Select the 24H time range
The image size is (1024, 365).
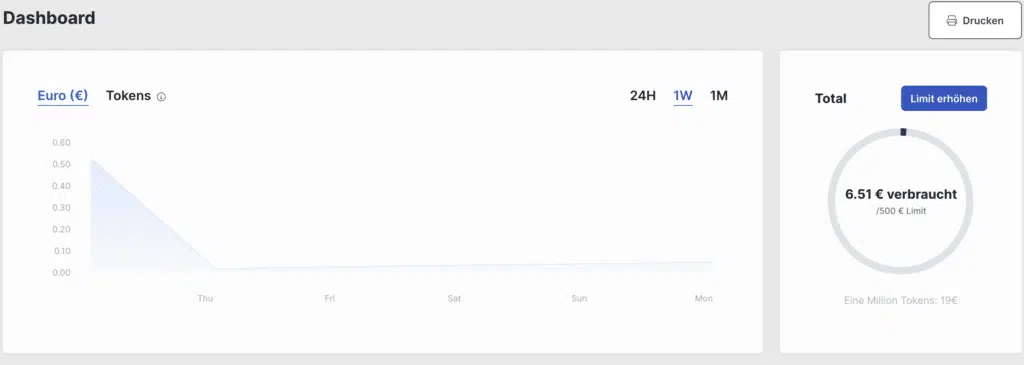[x=643, y=96]
